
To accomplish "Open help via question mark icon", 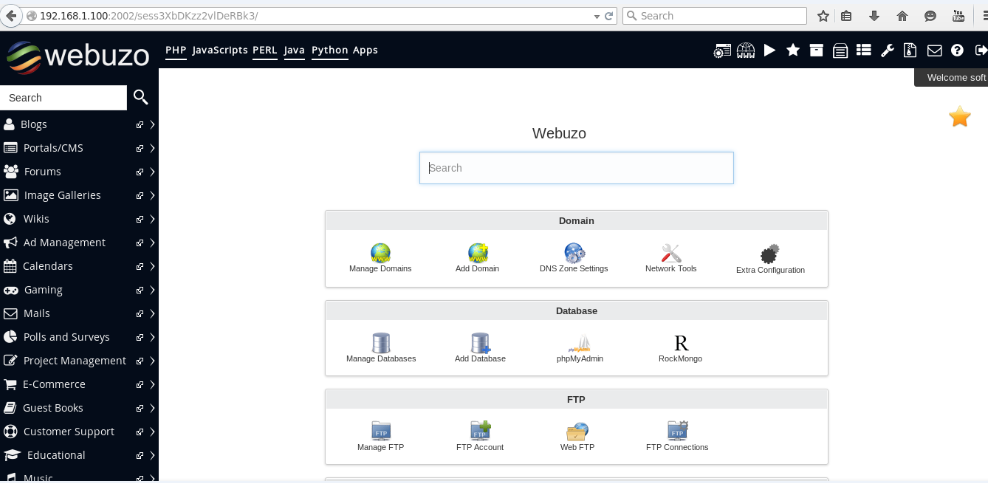I will coord(957,50).
